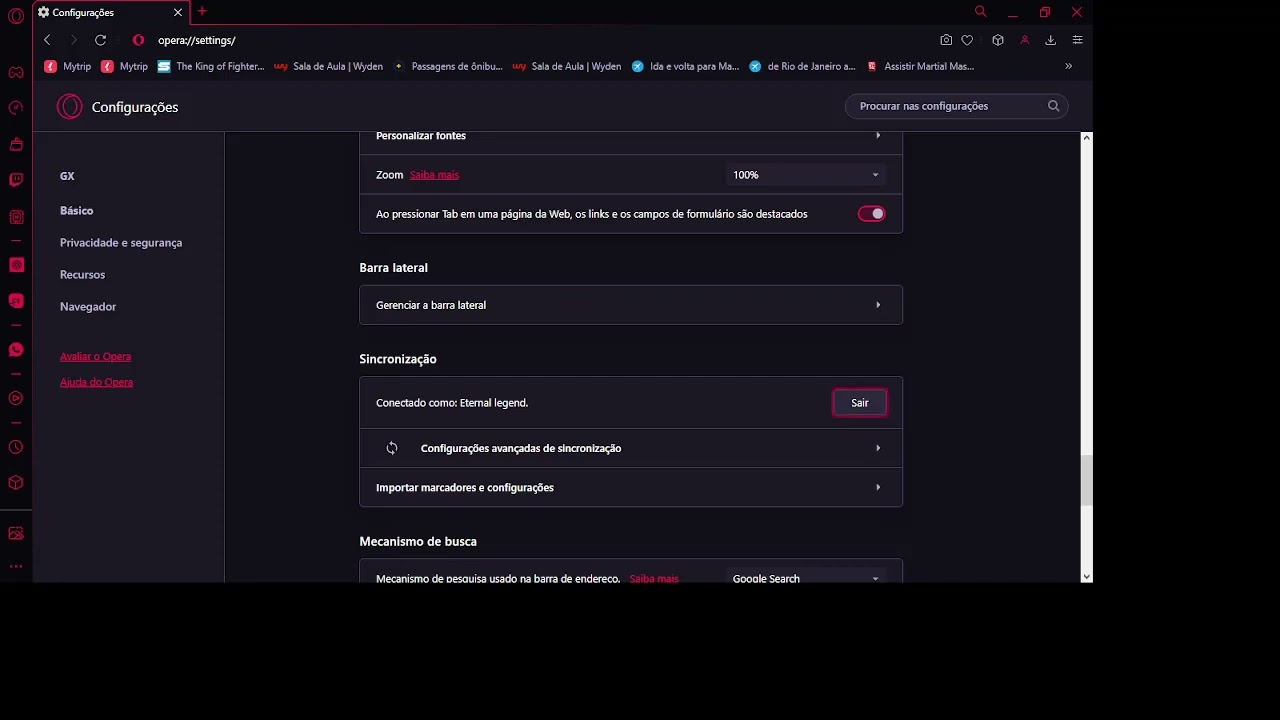Open the downloads icon in toolbar

1050,40
